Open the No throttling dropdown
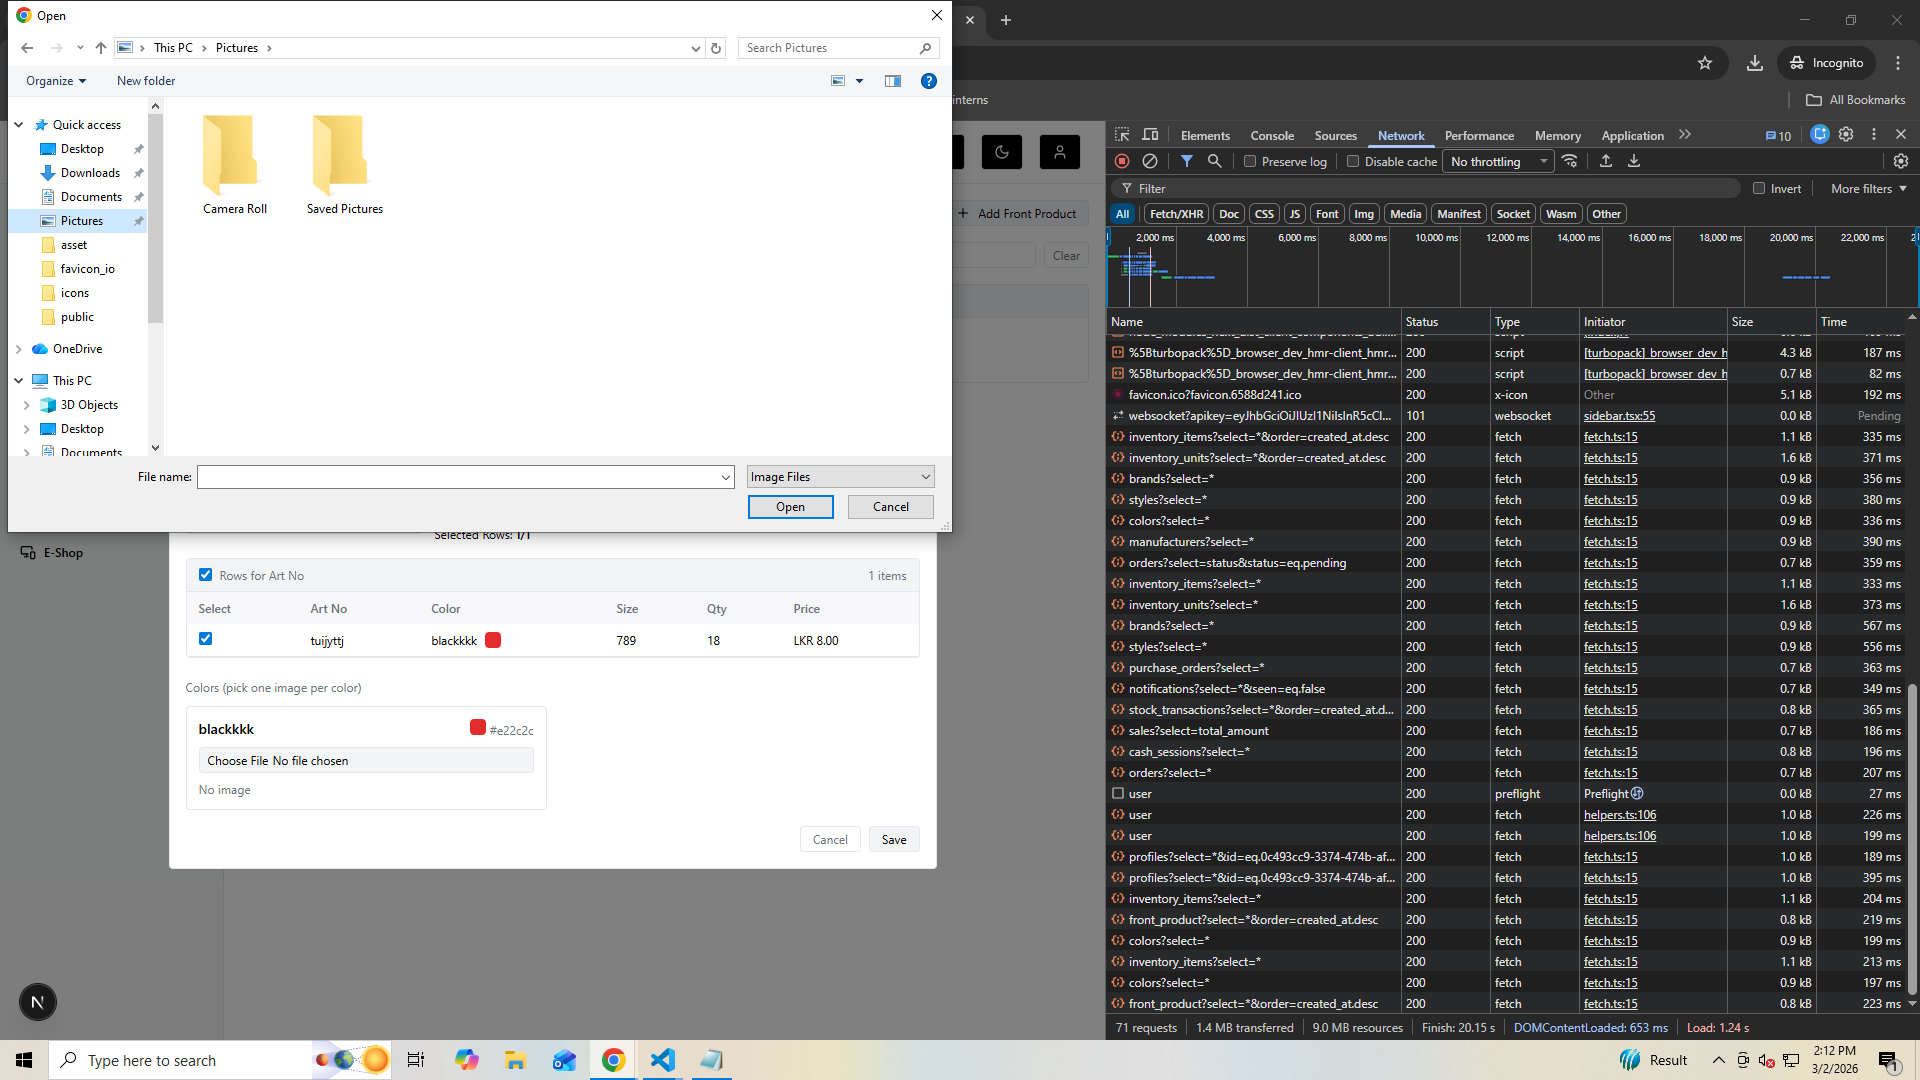1920x1080 pixels. [1497, 161]
